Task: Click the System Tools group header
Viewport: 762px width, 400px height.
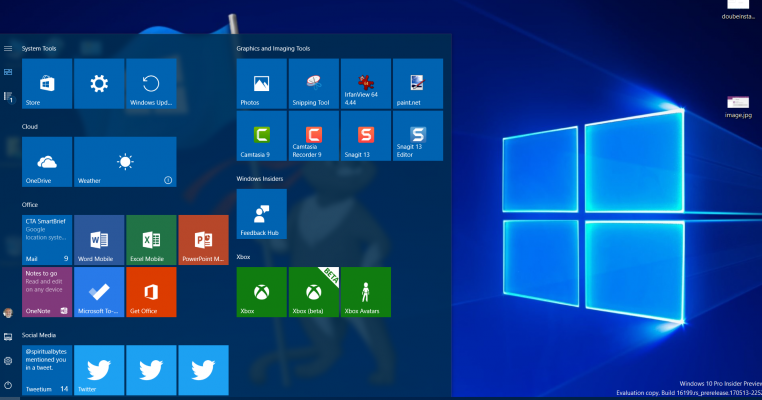Action: coord(39,49)
